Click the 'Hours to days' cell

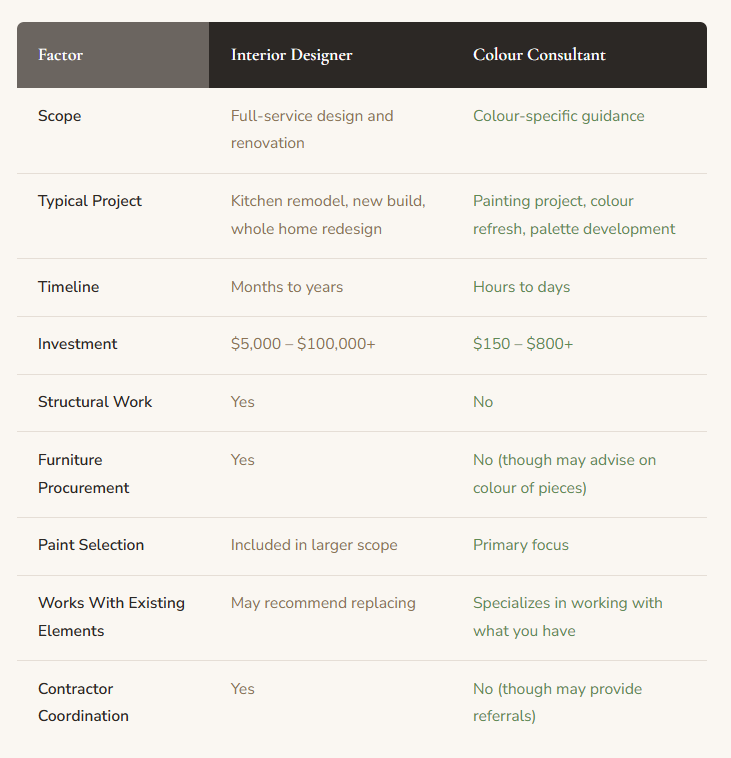[521, 287]
